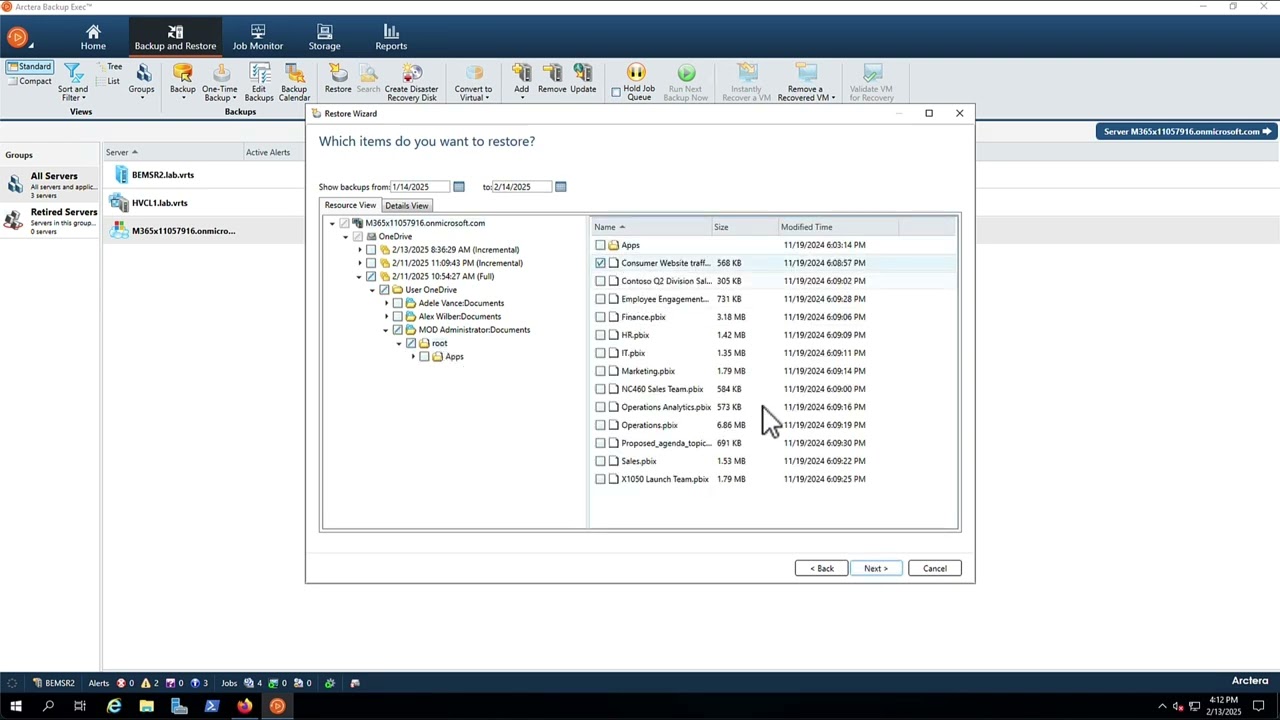
Task: Collapse the OneDrive tree node
Action: click(x=345, y=237)
